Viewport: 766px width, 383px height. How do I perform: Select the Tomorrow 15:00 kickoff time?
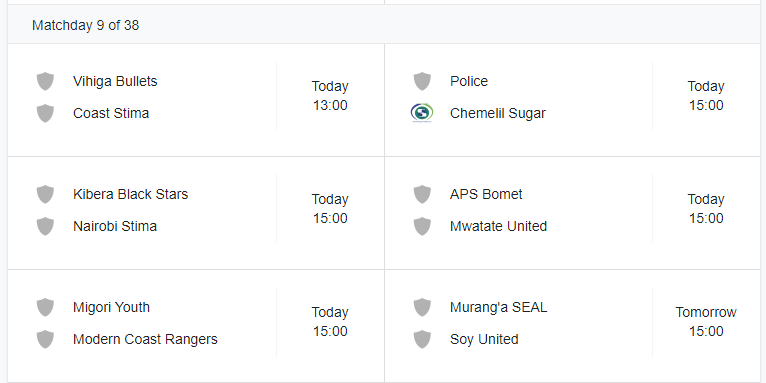coord(706,321)
